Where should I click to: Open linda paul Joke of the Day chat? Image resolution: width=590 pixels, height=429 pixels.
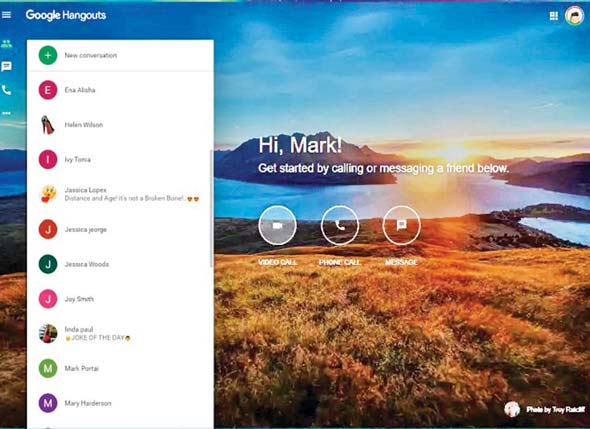coord(120,333)
